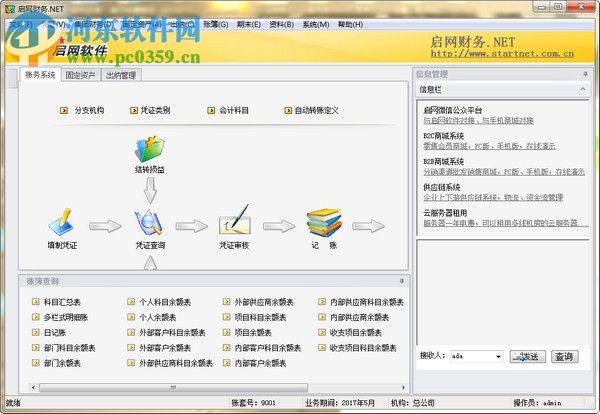Open the 系统(M) menu
This screenshot has height=414, width=600.
click(x=316, y=24)
